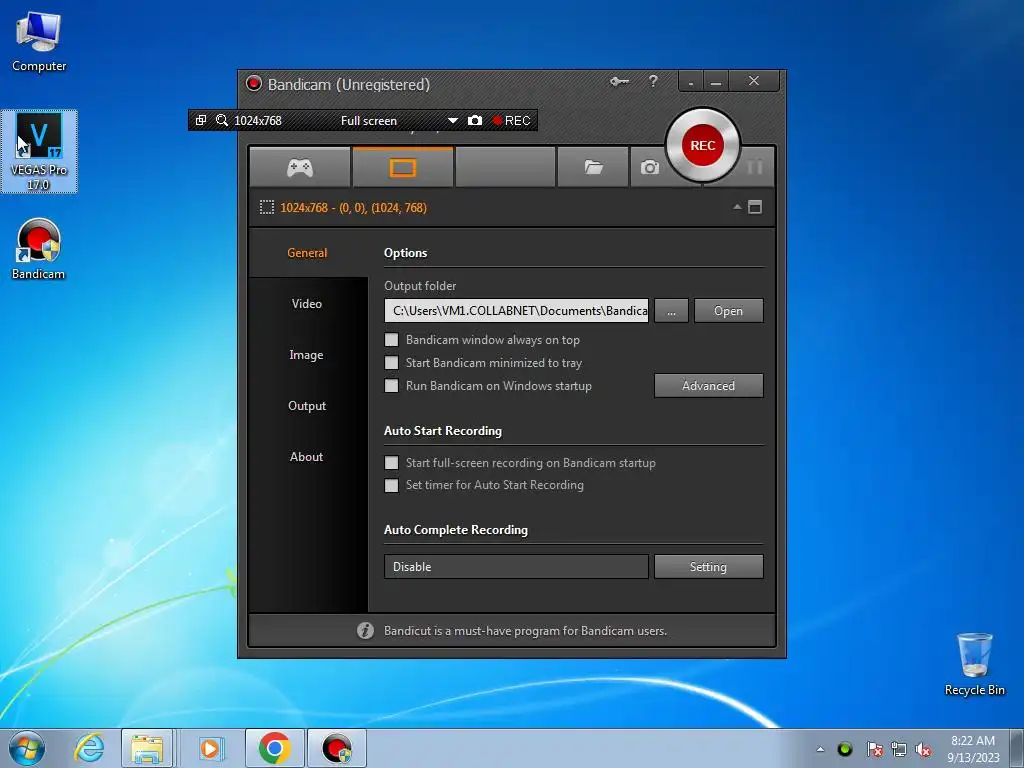Select the Screen Recording mode rectangle tab
Screen dimensions: 1024x768
click(402, 168)
